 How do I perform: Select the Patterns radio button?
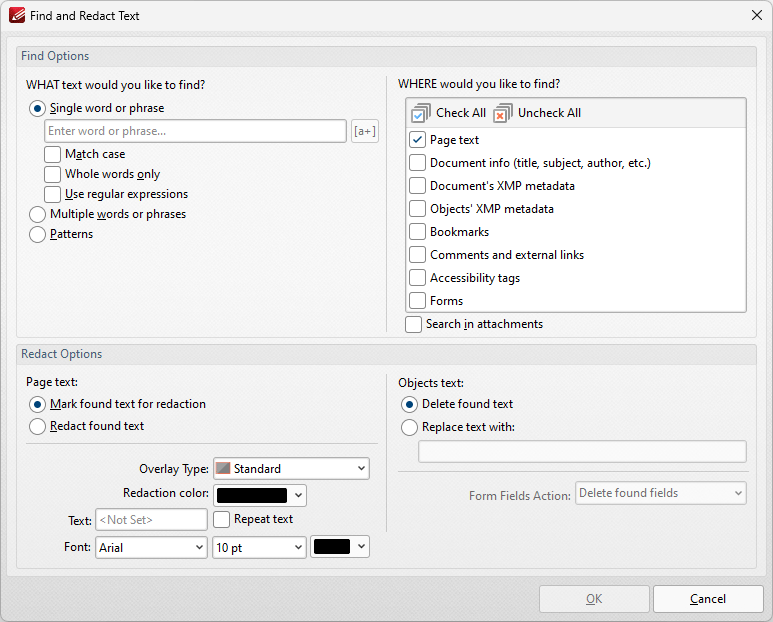(37, 234)
